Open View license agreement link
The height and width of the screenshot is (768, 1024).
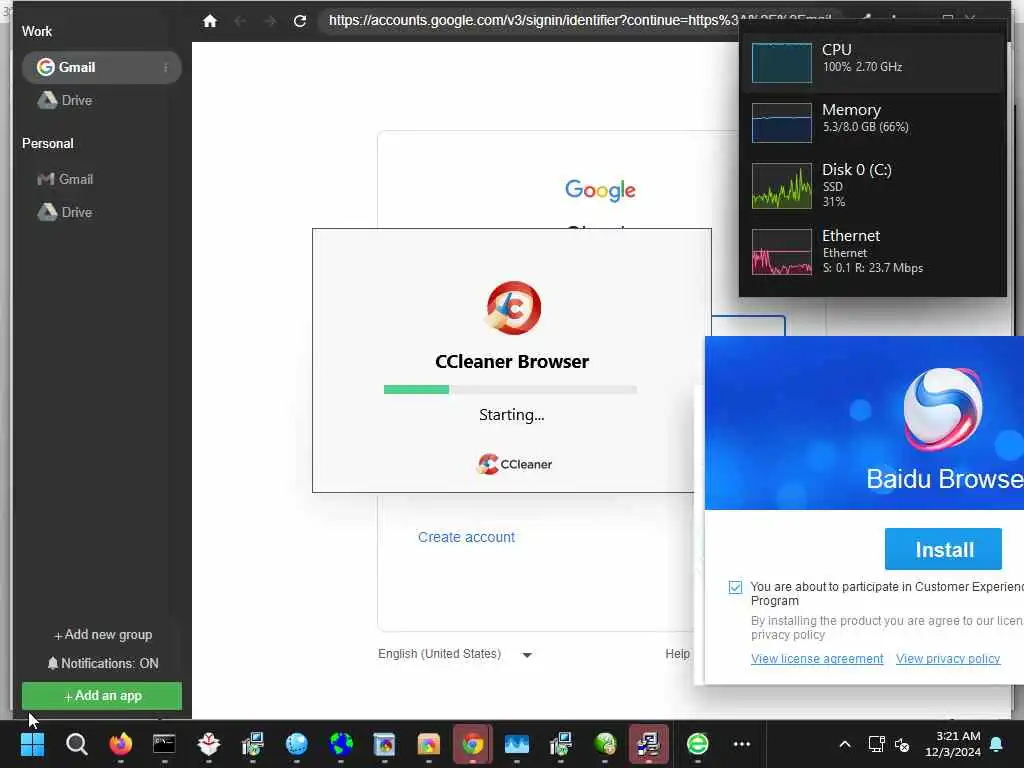[817, 659]
